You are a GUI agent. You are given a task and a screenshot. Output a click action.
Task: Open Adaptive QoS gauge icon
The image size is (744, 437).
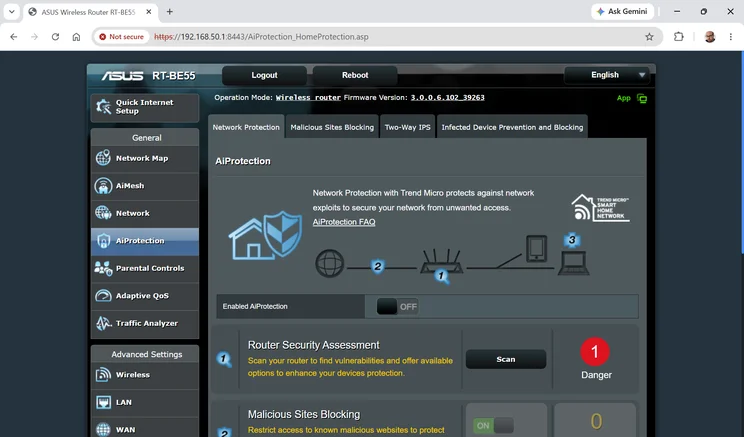pyautogui.click(x=103, y=296)
